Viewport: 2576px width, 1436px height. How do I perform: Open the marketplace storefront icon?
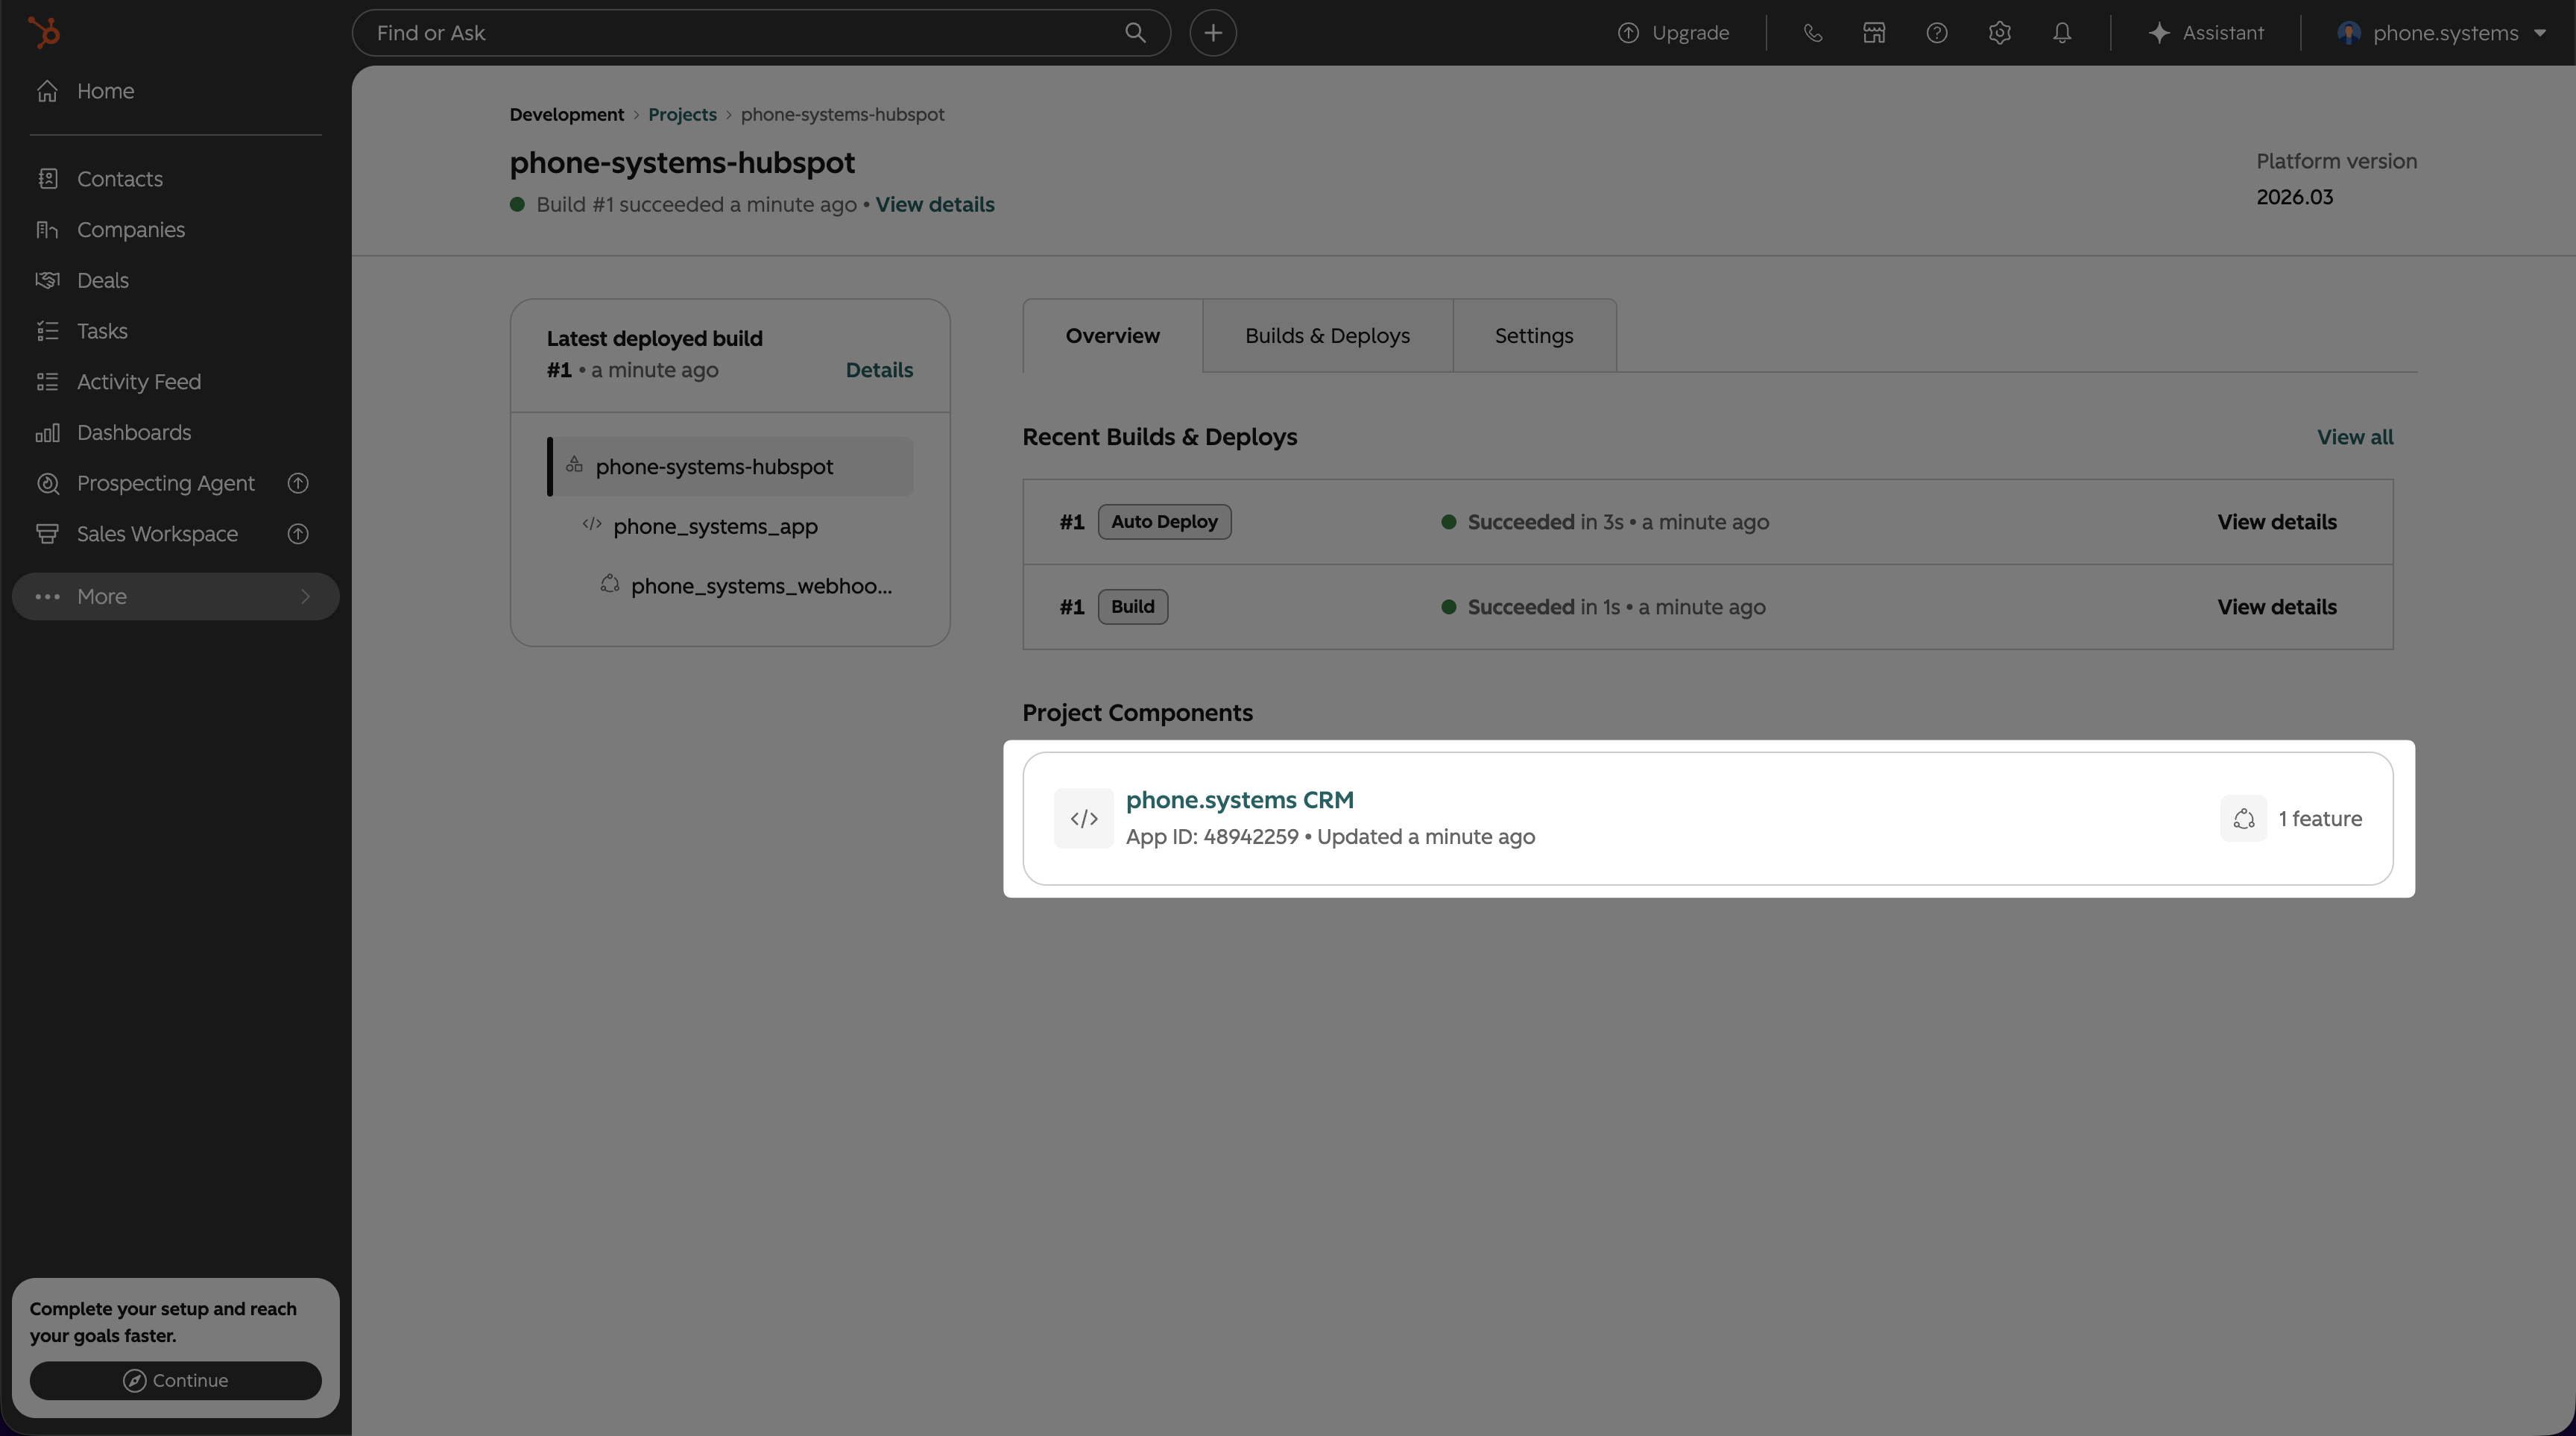point(1874,33)
